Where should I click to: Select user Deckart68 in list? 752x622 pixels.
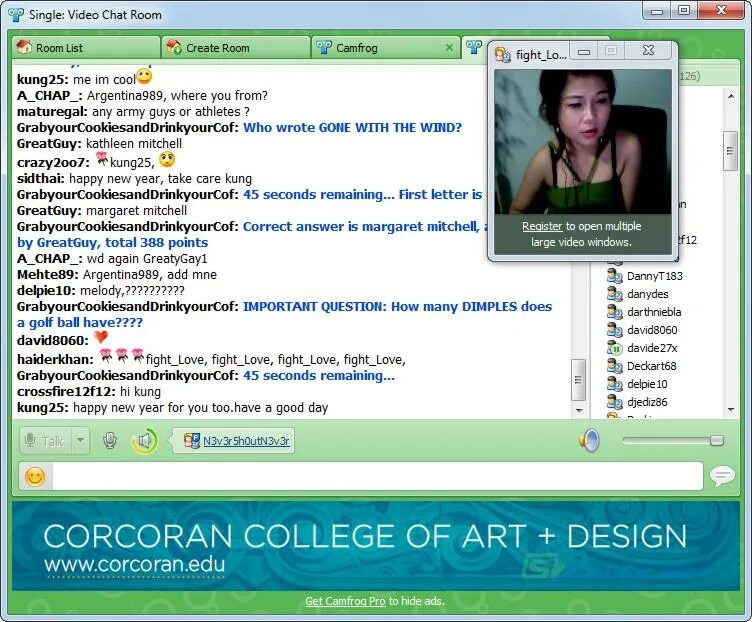651,366
